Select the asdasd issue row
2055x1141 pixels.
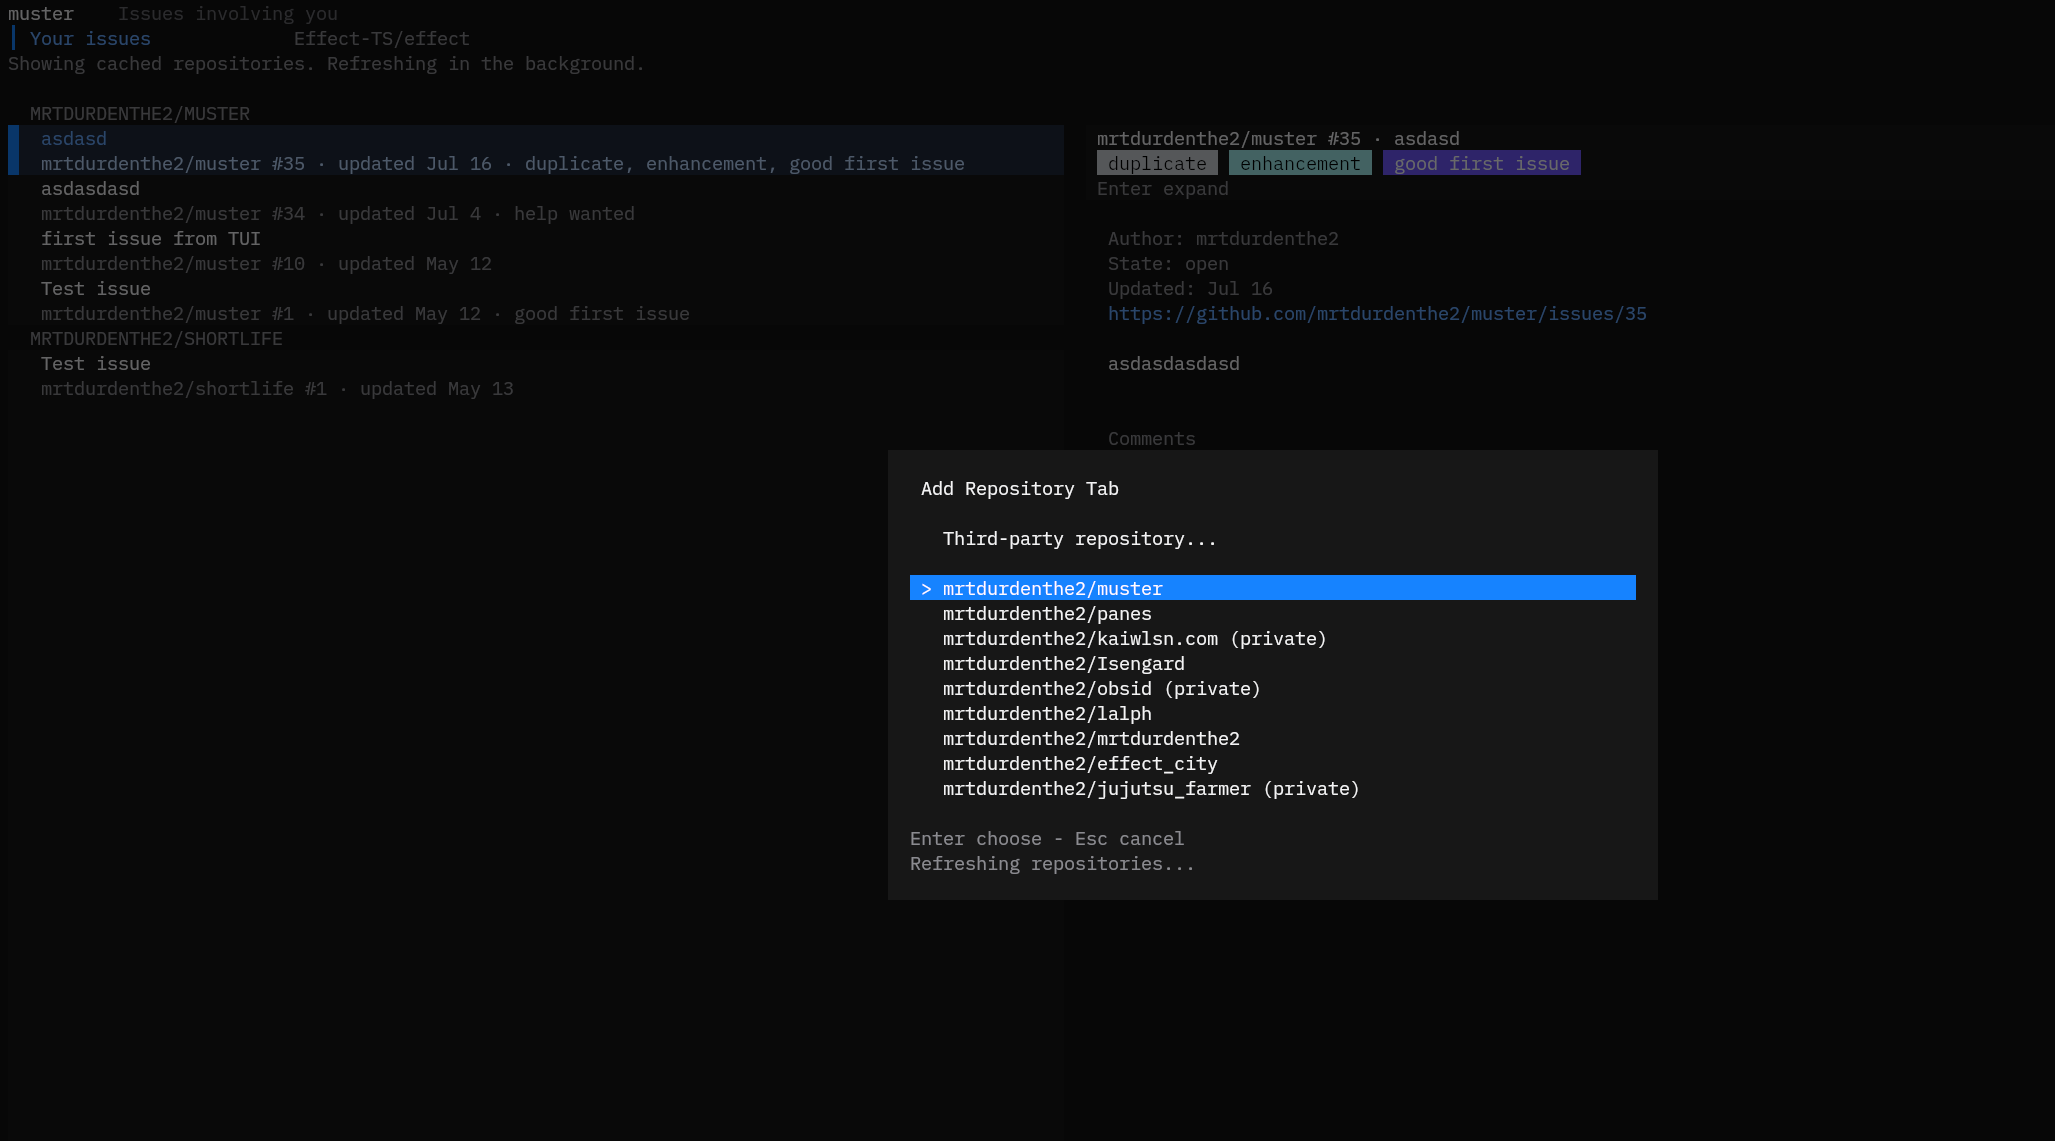pos(536,151)
